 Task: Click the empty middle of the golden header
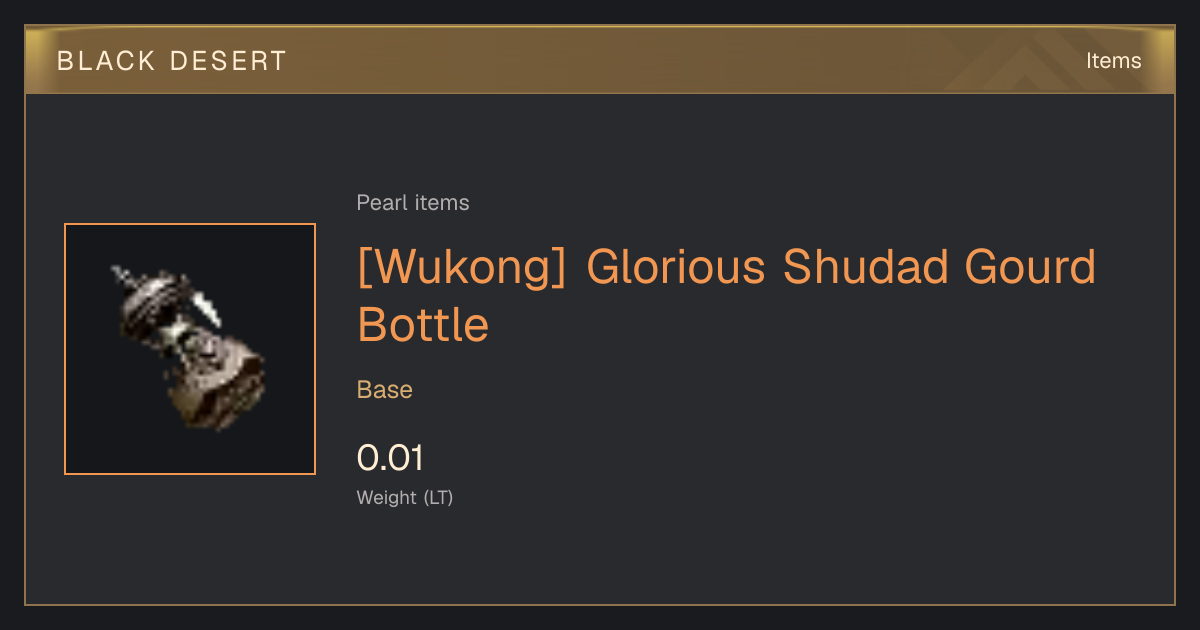(650, 61)
